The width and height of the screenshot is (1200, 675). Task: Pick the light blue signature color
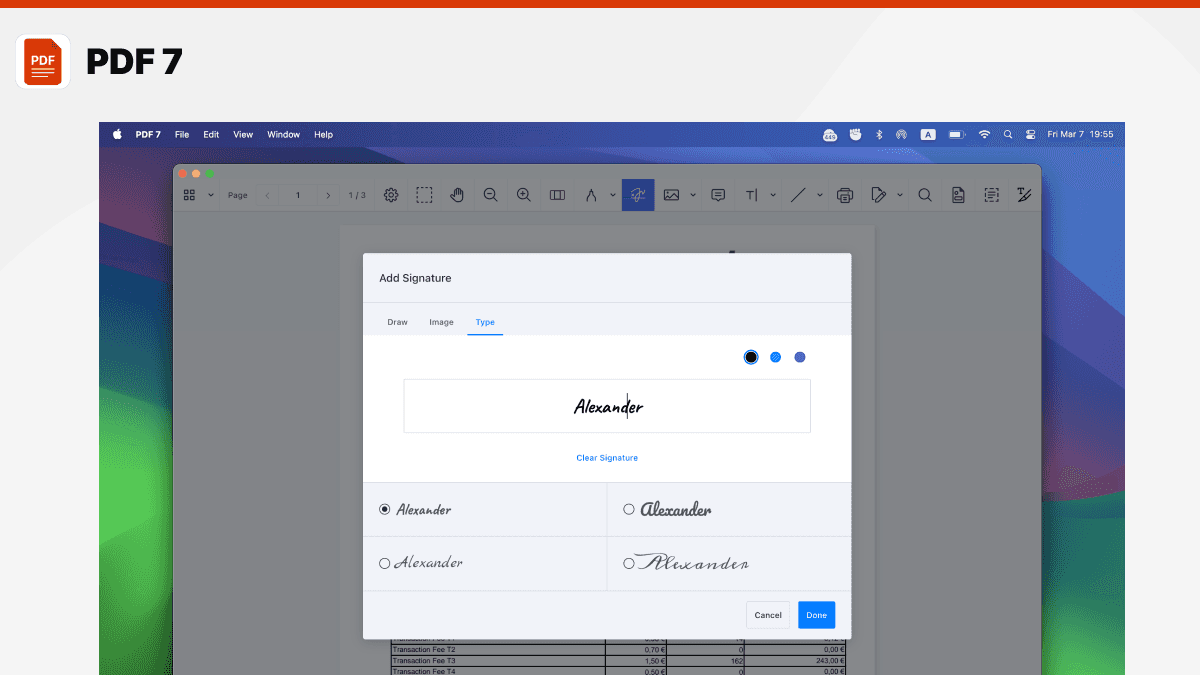(x=775, y=357)
